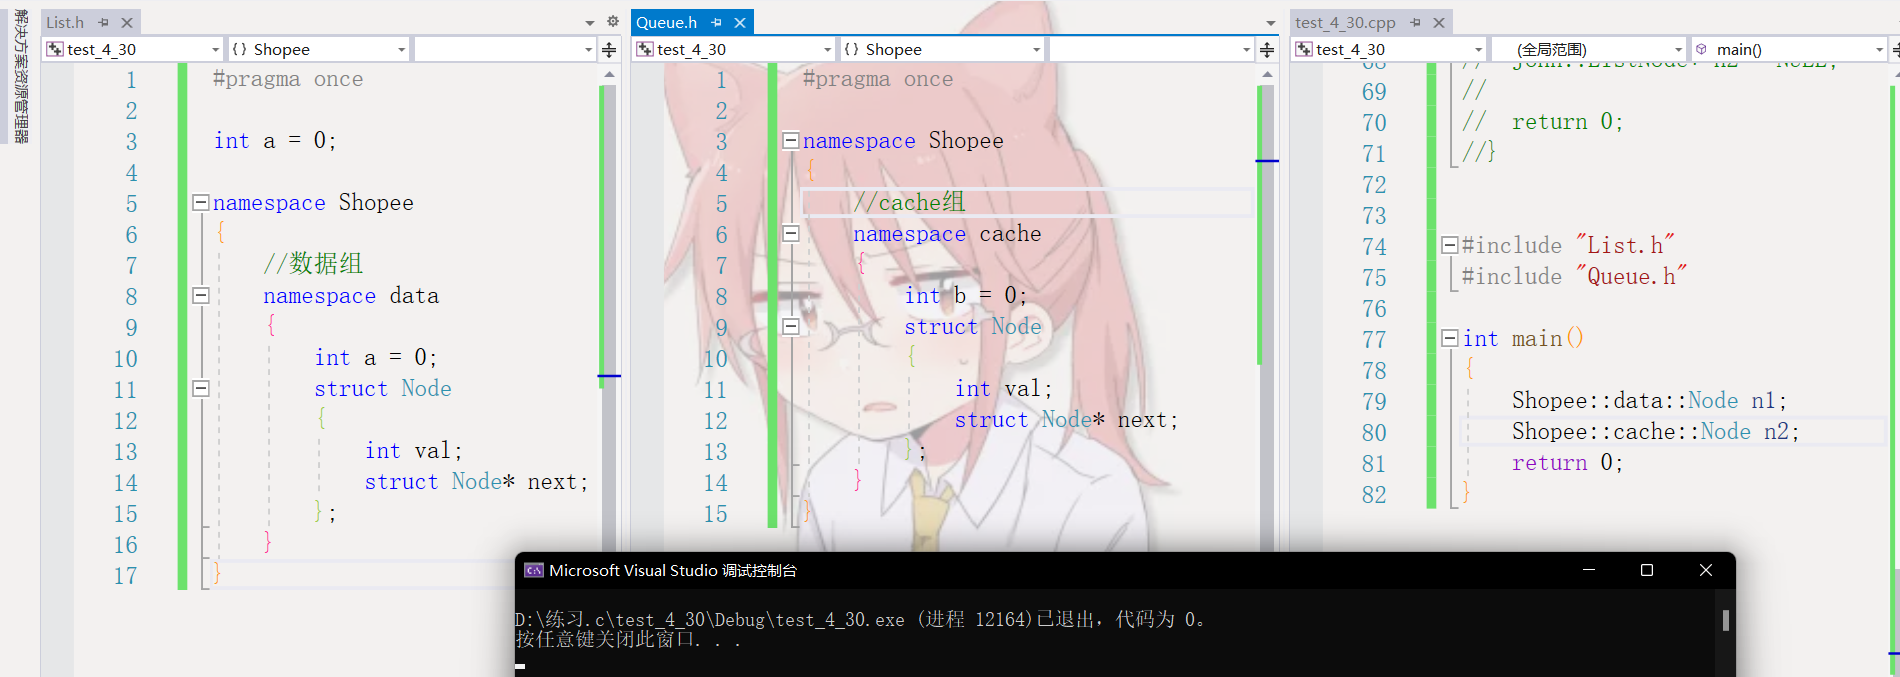Click "//cache组" comment in Queue.h

[910, 203]
